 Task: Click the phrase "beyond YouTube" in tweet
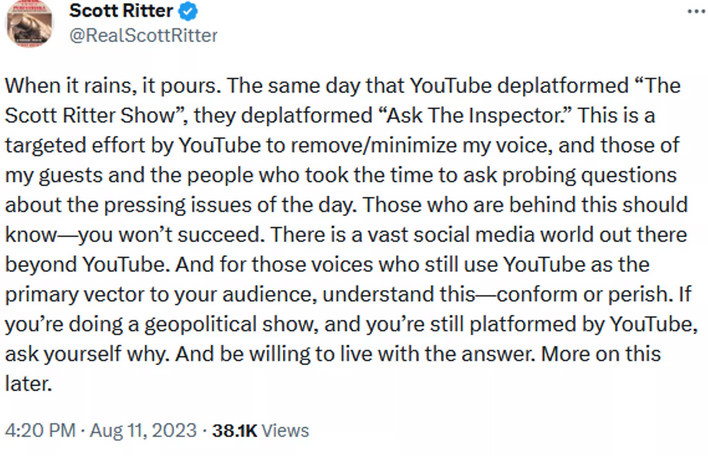pyautogui.click(x=85, y=265)
